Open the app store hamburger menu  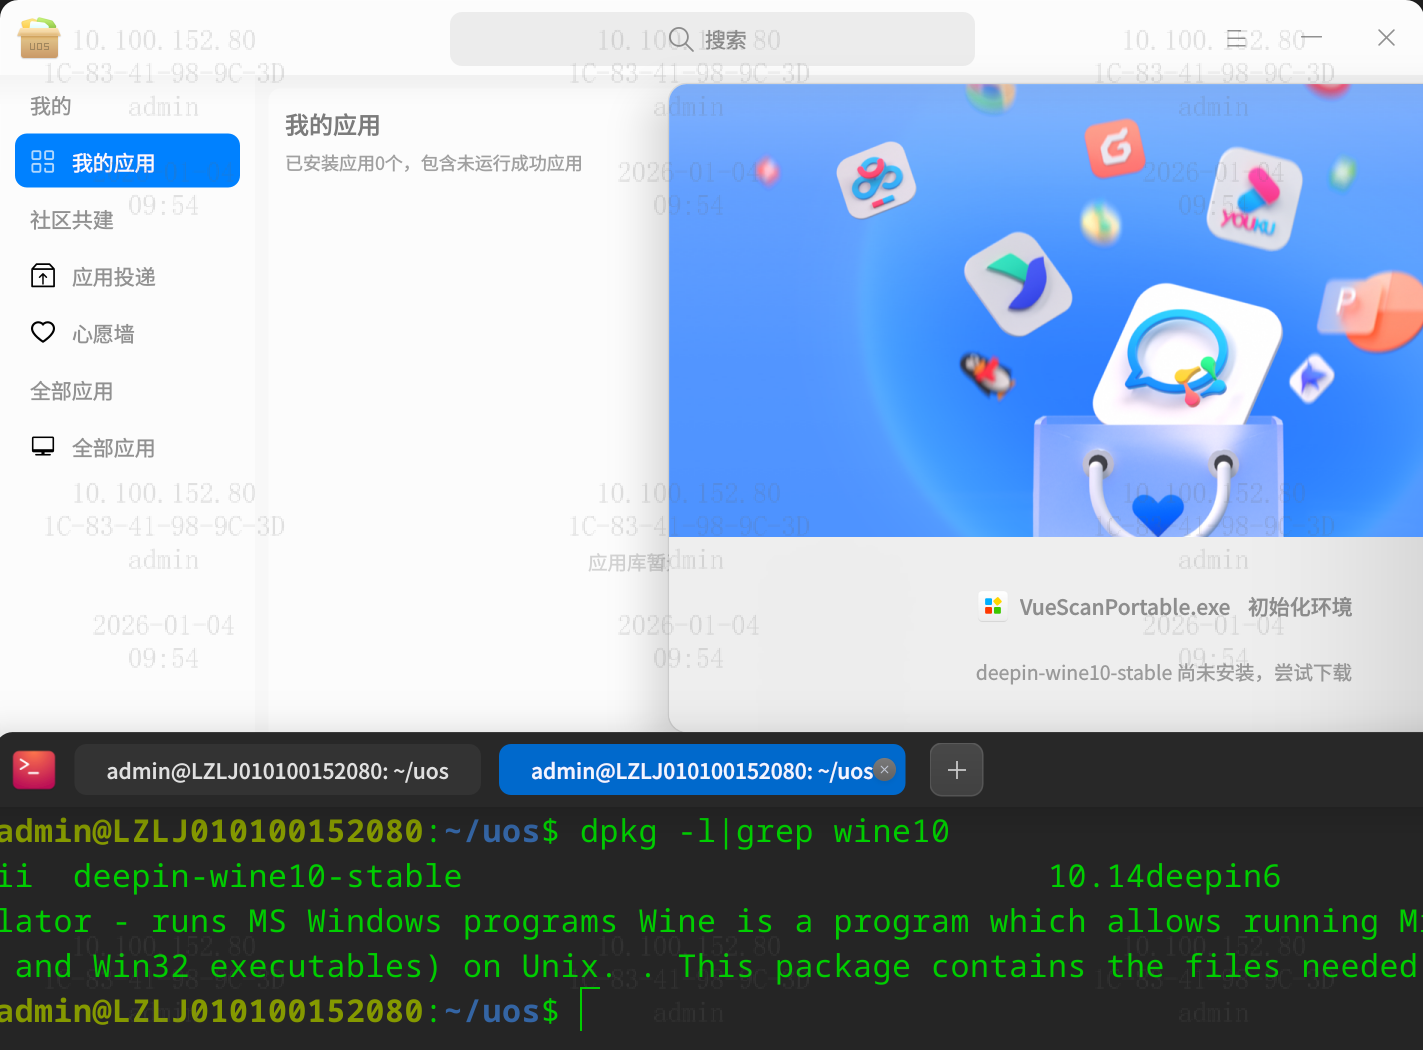tap(1237, 38)
